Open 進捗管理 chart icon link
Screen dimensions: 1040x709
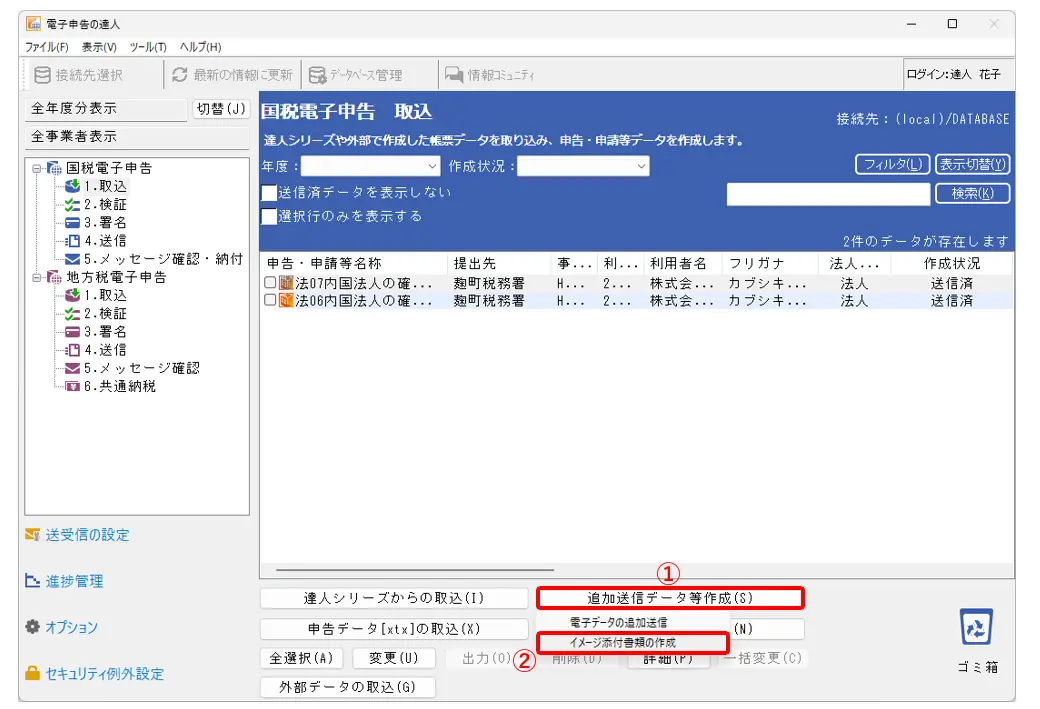click(32, 581)
